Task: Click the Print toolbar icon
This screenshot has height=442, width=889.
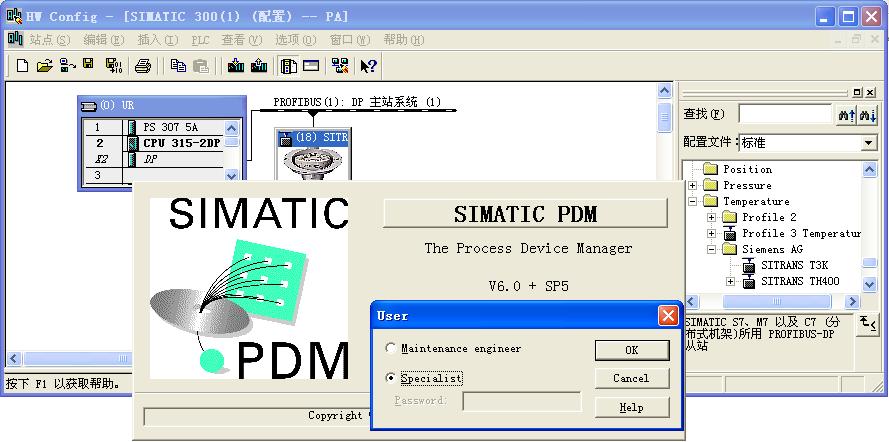Action: pyautogui.click(x=143, y=66)
